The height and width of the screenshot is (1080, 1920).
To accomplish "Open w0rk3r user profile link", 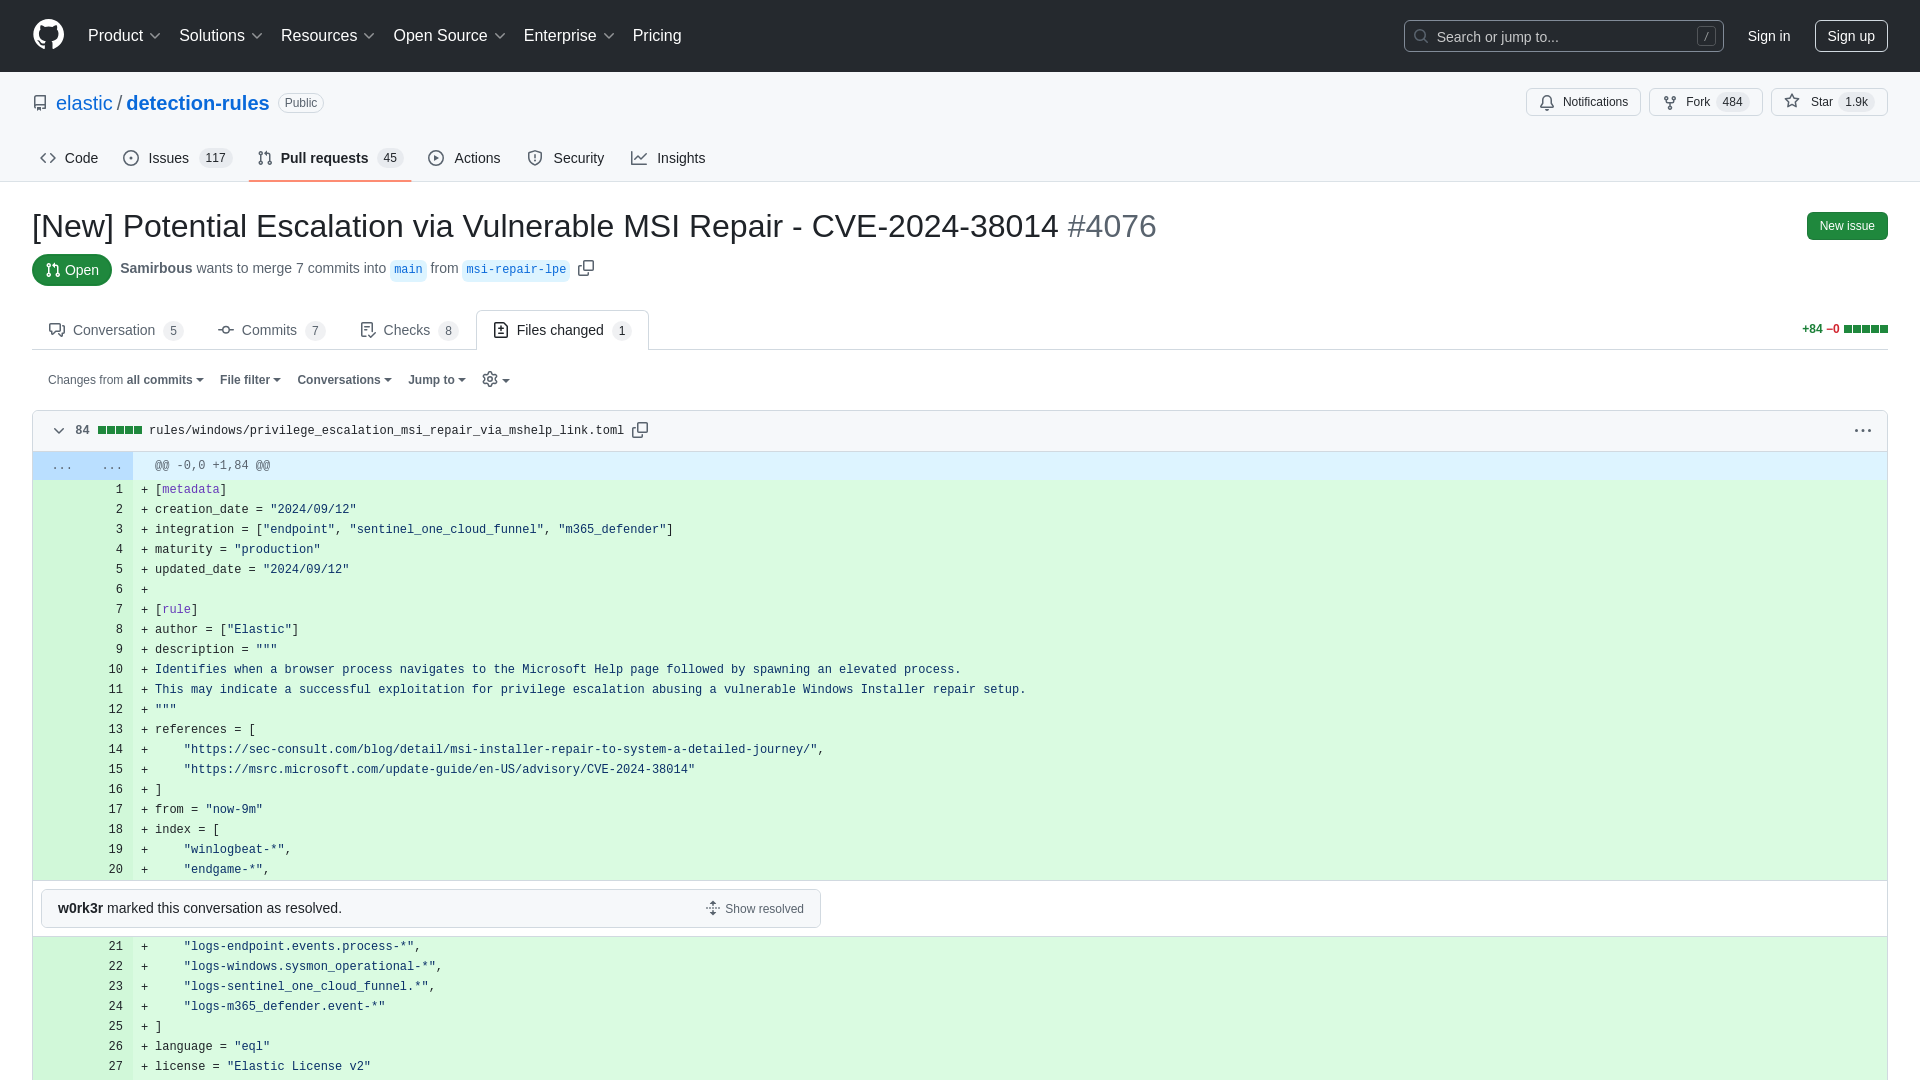I will pos(80,908).
